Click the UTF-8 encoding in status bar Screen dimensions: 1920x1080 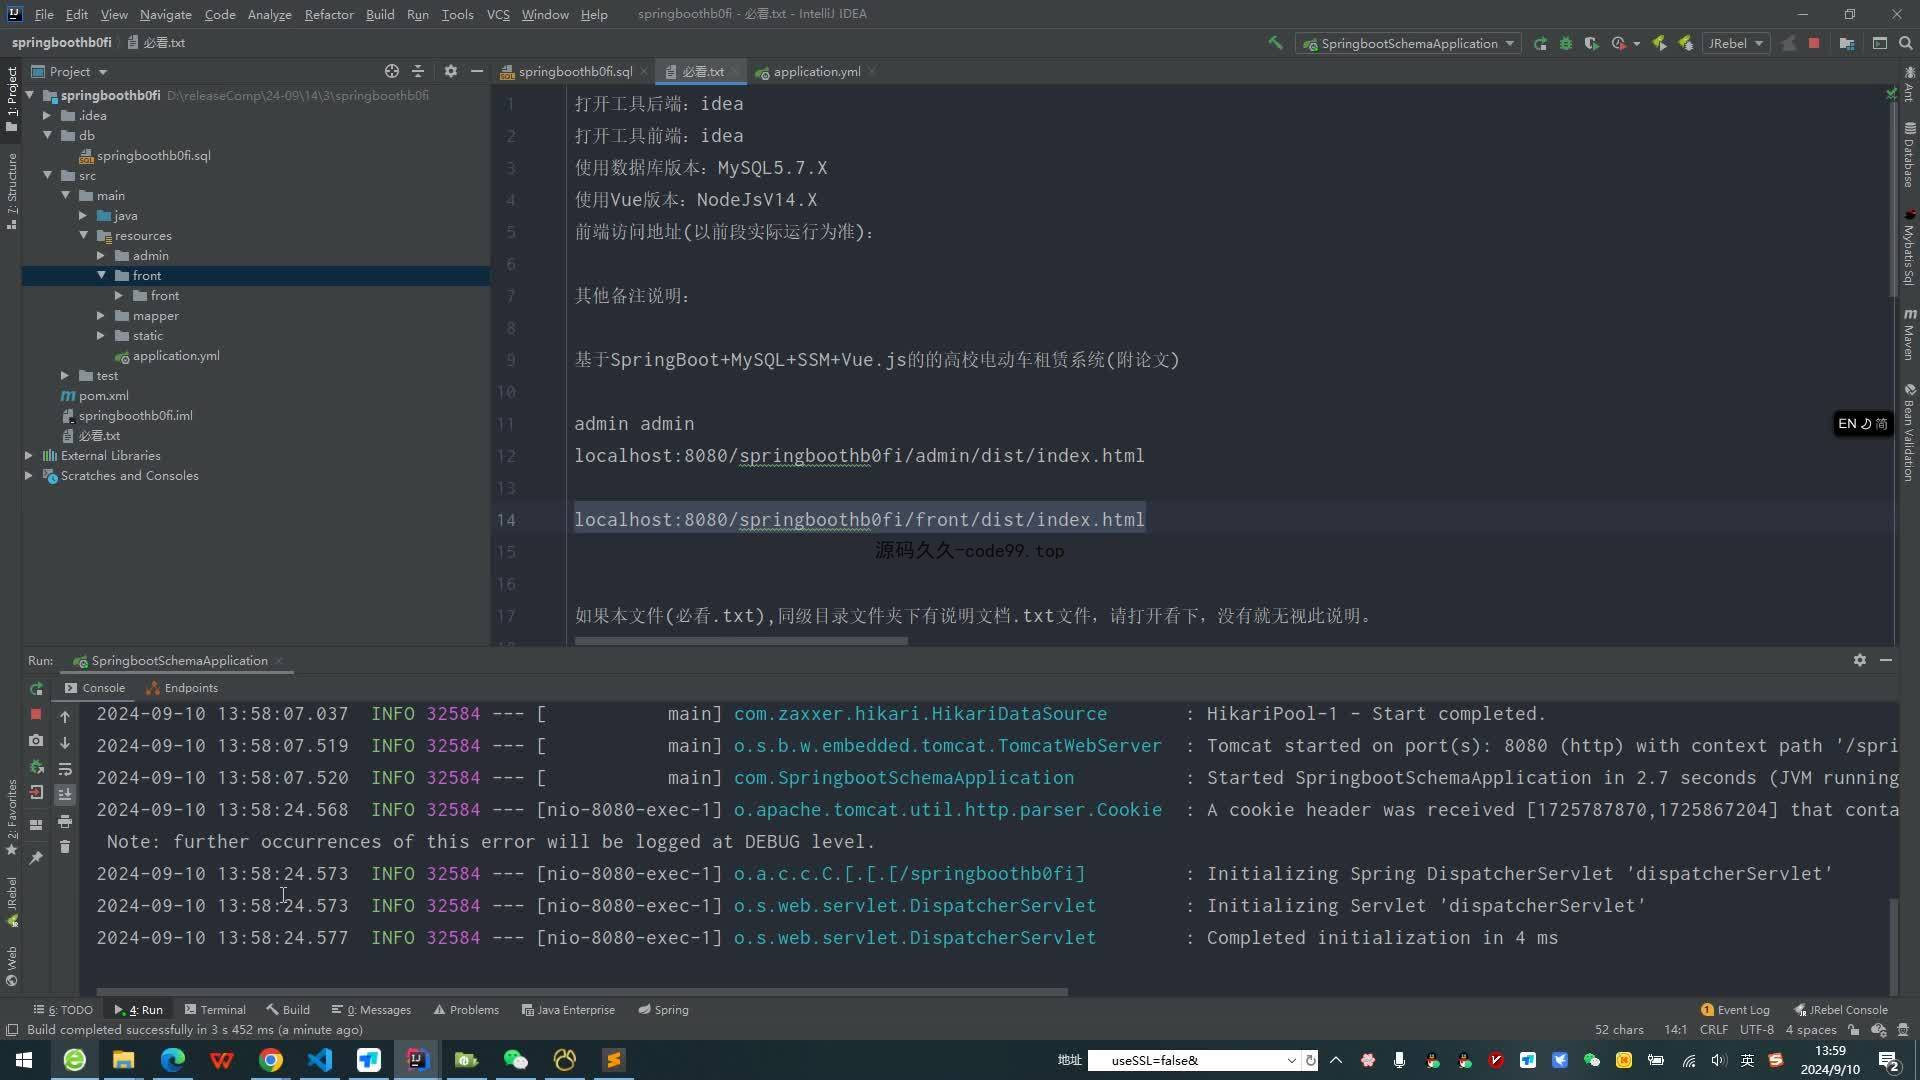pos(1757,1030)
